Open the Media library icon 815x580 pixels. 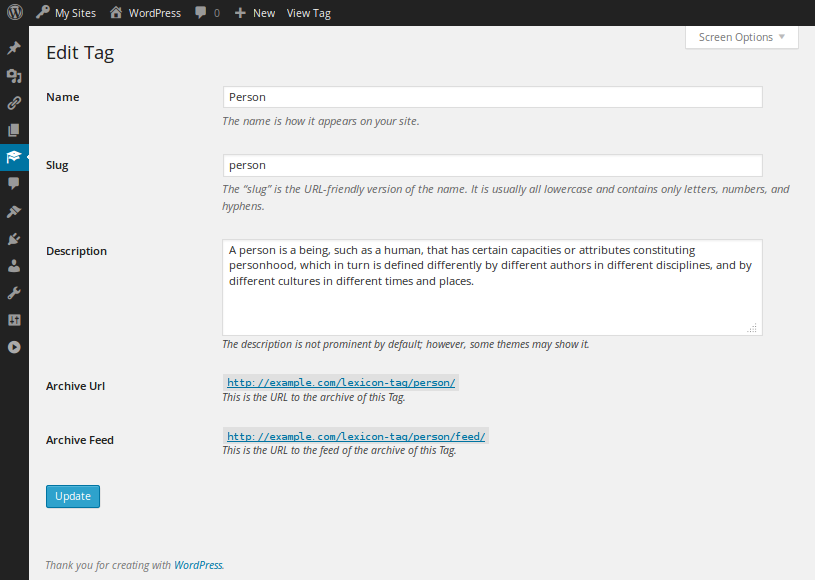[x=14, y=75]
